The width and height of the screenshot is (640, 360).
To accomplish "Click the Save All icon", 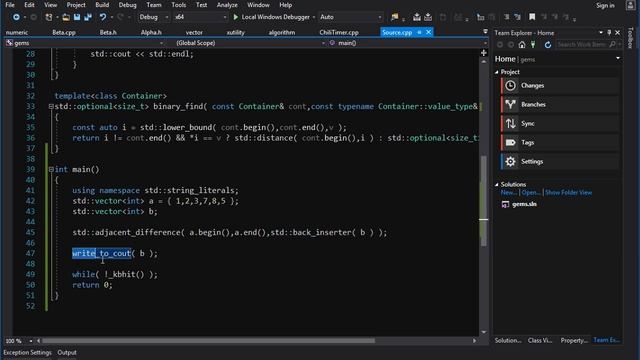I will point(88,17).
